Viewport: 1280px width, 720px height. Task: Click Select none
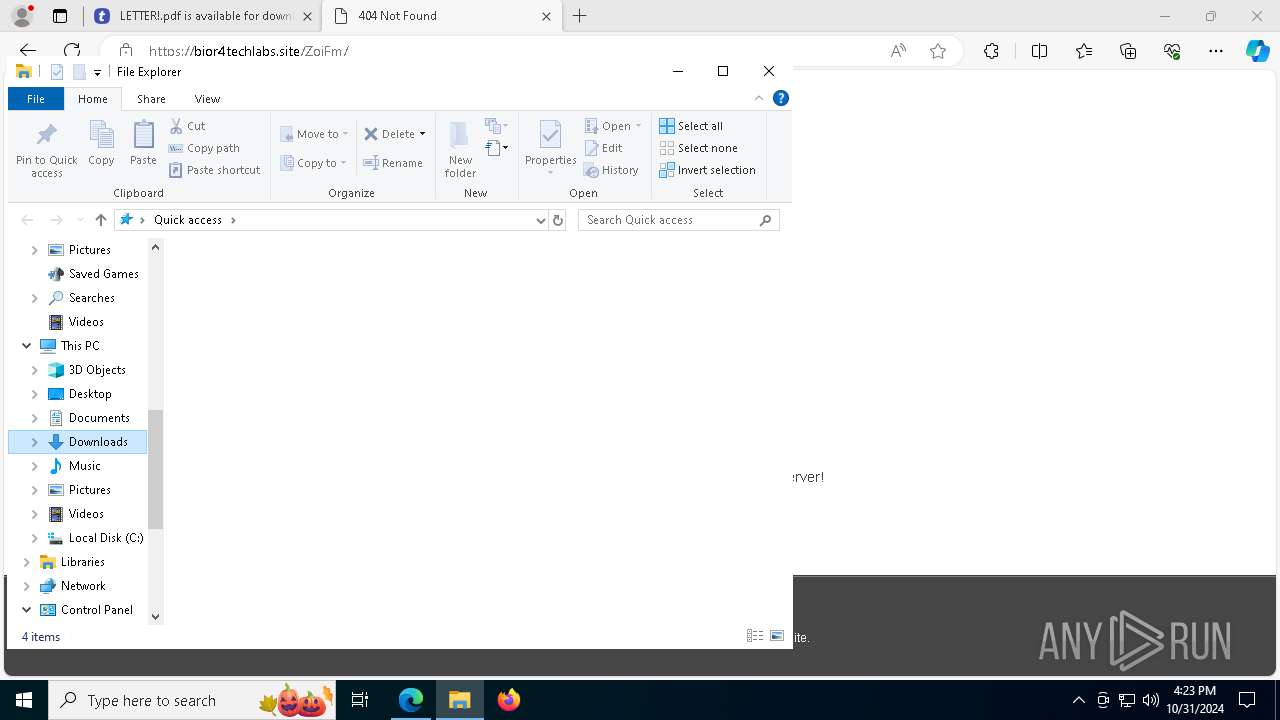[698, 148]
